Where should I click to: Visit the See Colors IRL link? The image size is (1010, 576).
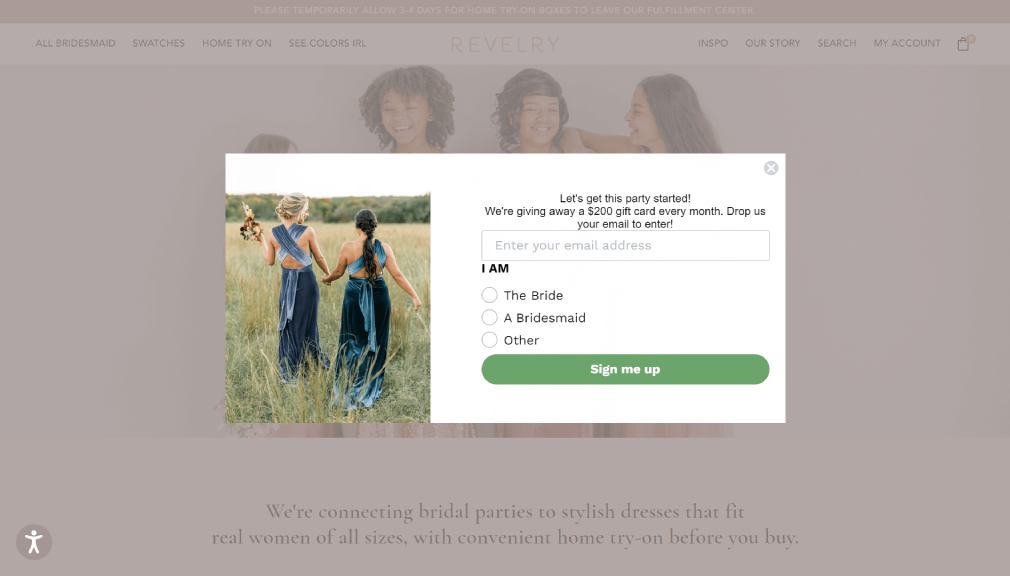pos(327,44)
